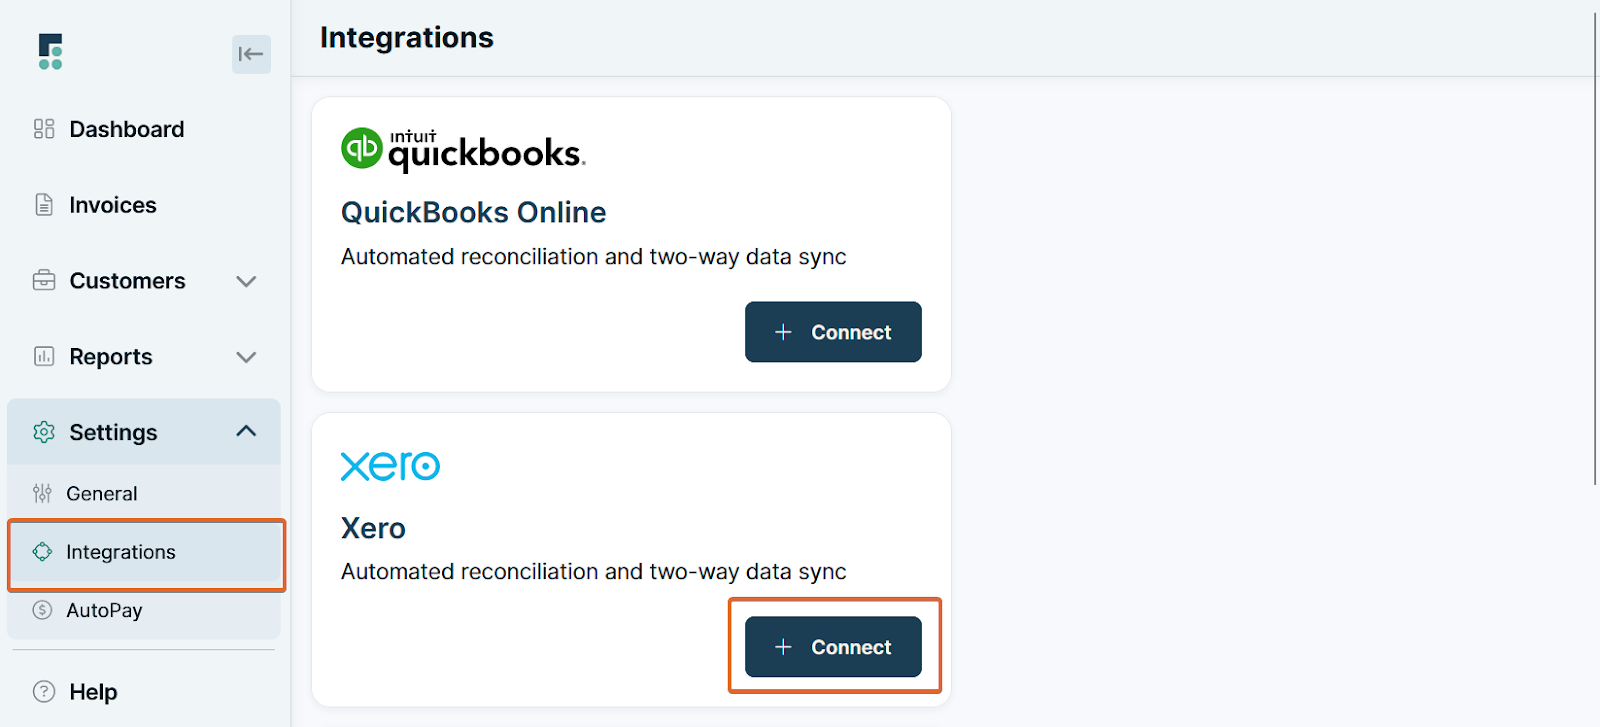Screen dimensions: 1600x727
Task: Open the Integrations page from the sidebar
Action: point(120,551)
